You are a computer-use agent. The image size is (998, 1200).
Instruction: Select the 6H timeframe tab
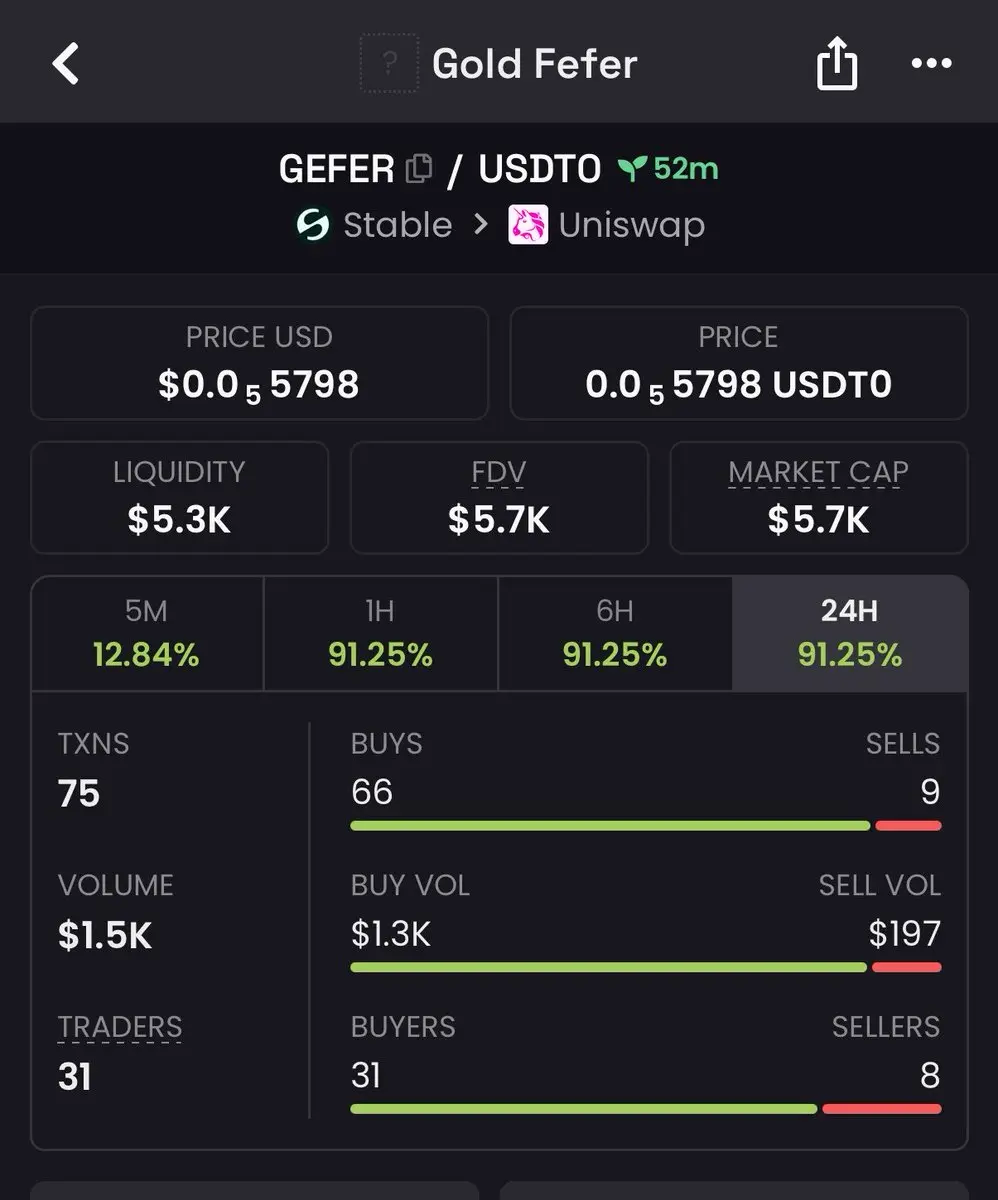615,634
